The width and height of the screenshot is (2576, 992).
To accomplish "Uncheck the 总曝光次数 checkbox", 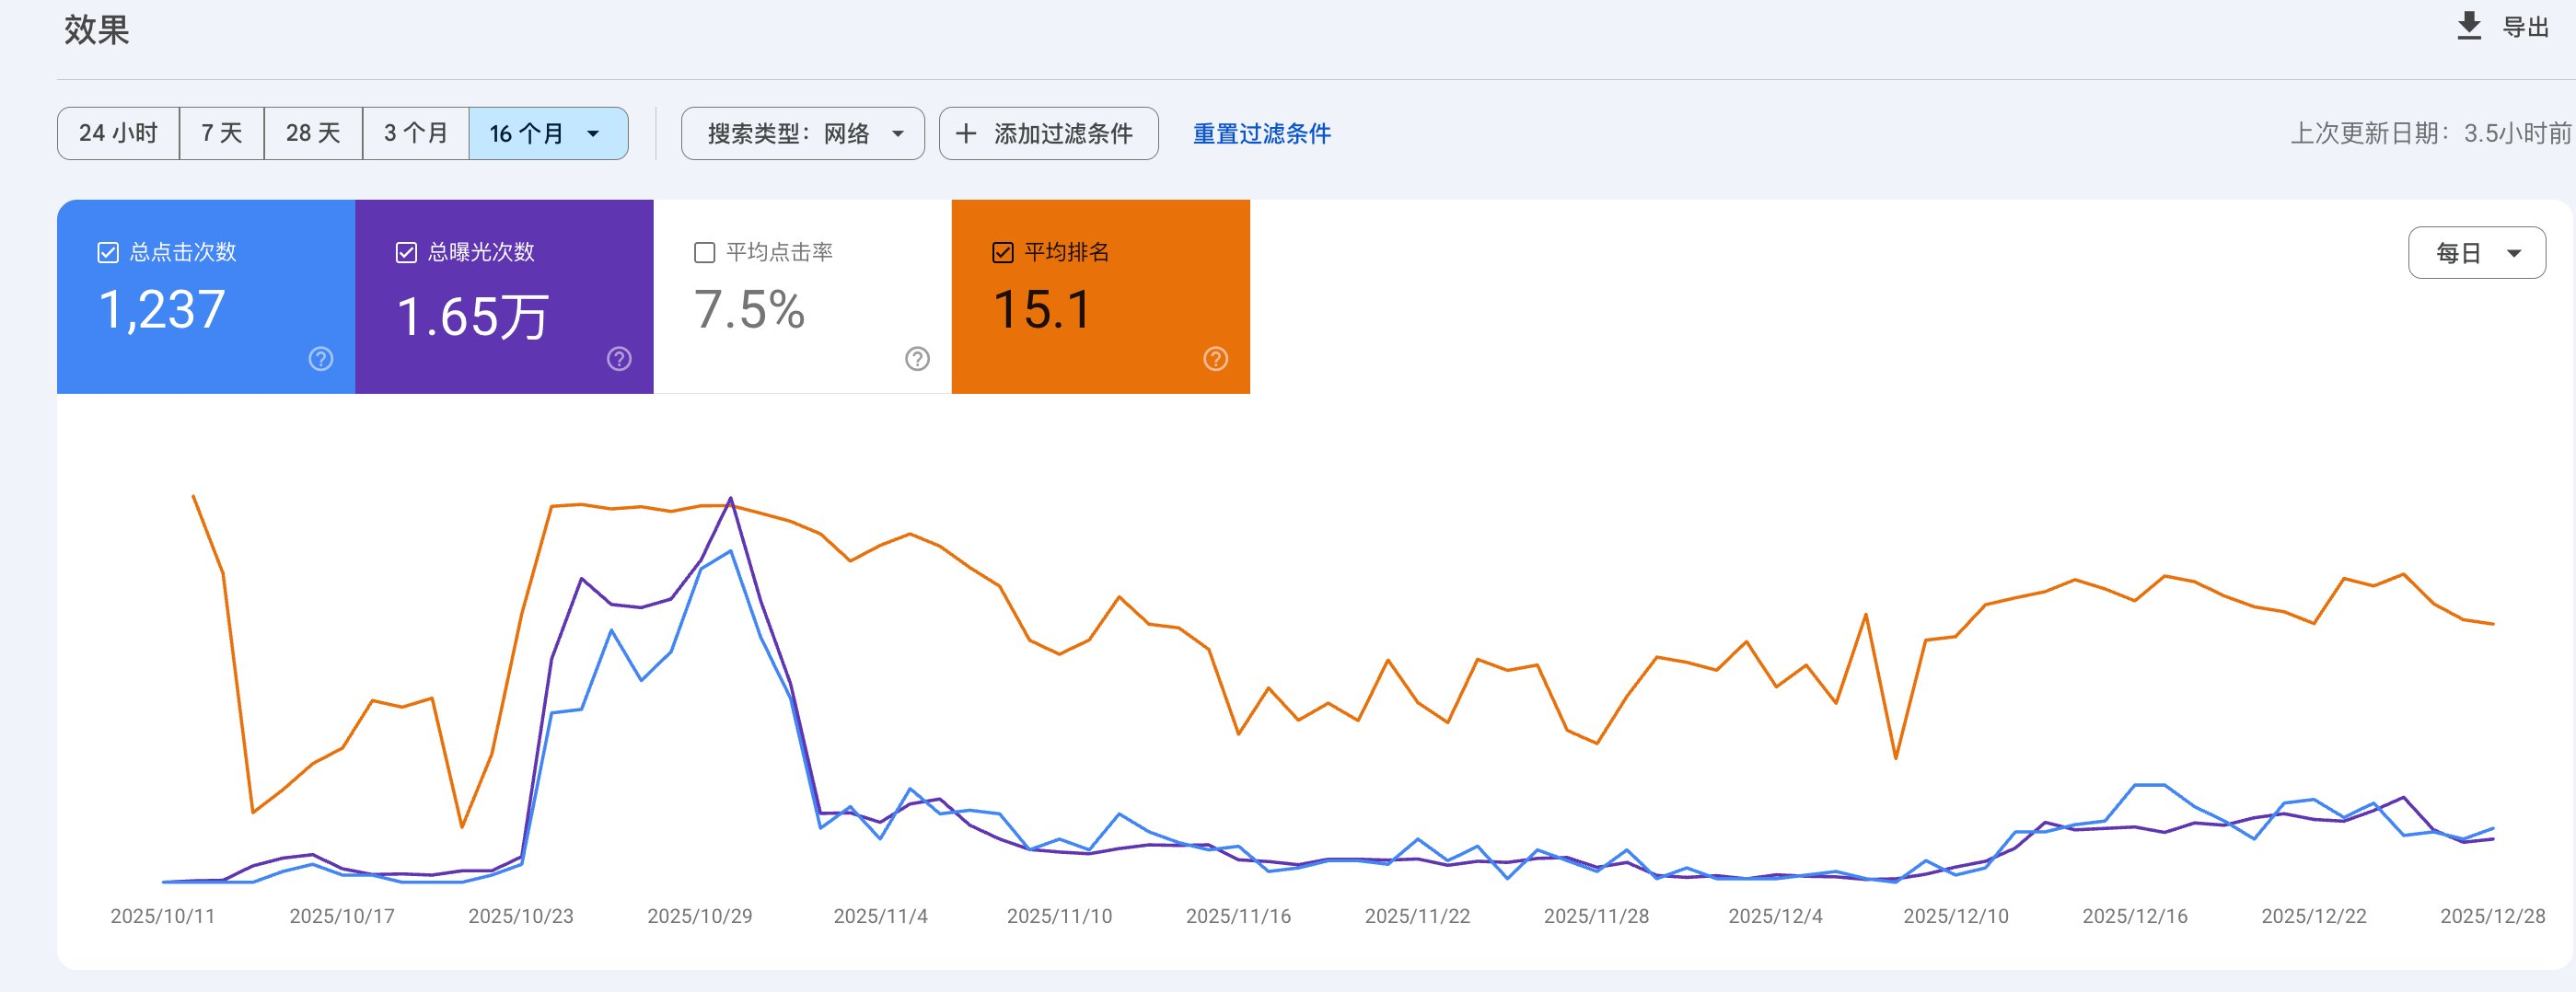I will pos(406,253).
